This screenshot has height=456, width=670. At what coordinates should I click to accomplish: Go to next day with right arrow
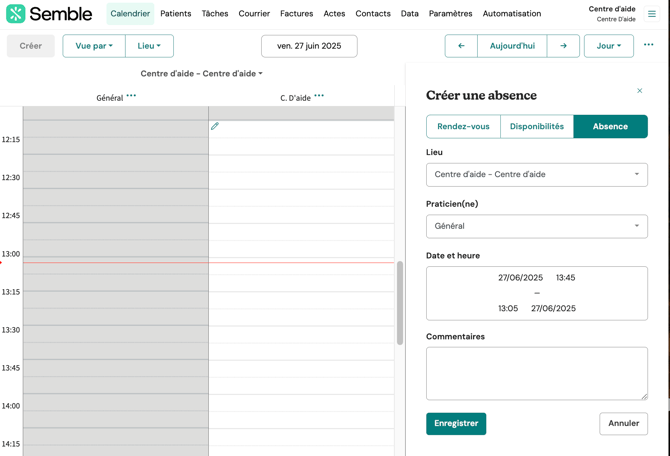(x=563, y=46)
